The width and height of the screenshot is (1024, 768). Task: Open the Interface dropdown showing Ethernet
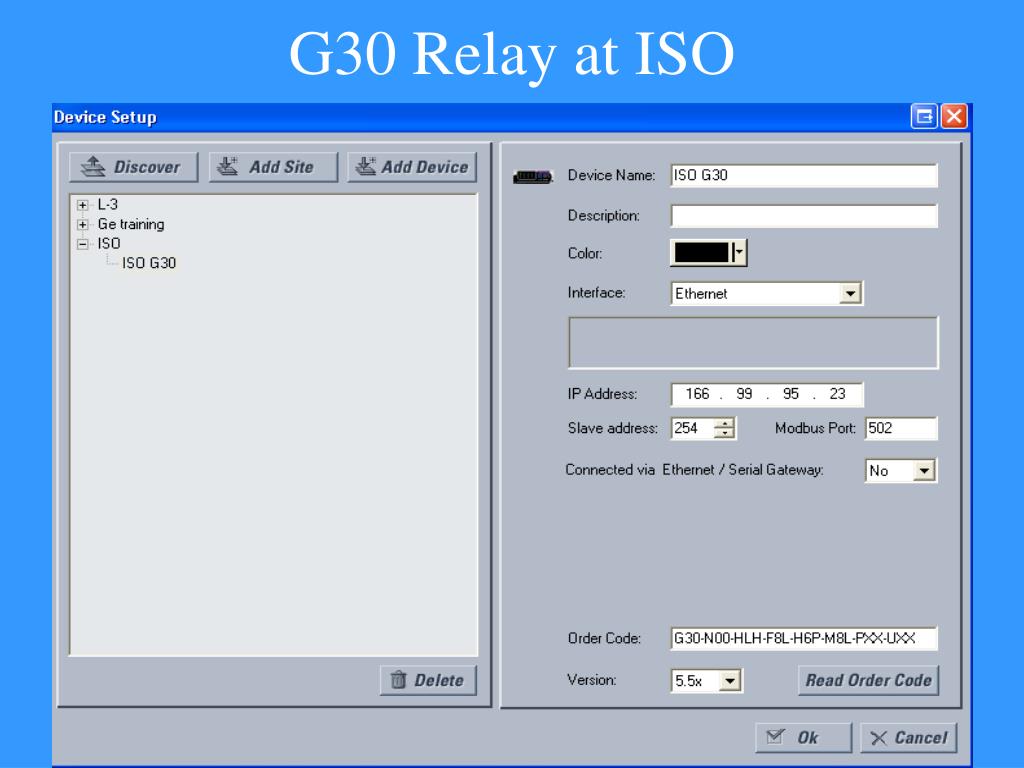click(x=850, y=294)
